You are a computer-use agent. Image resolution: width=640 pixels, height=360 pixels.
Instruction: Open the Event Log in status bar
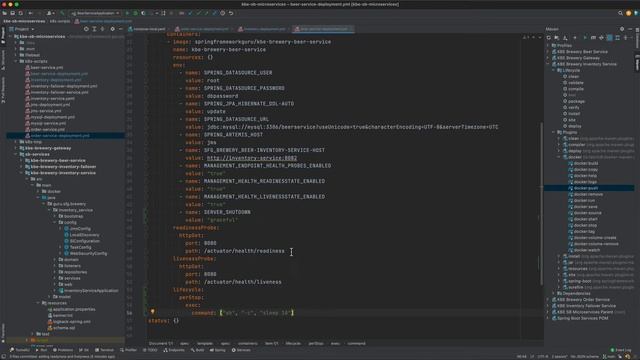620,350
